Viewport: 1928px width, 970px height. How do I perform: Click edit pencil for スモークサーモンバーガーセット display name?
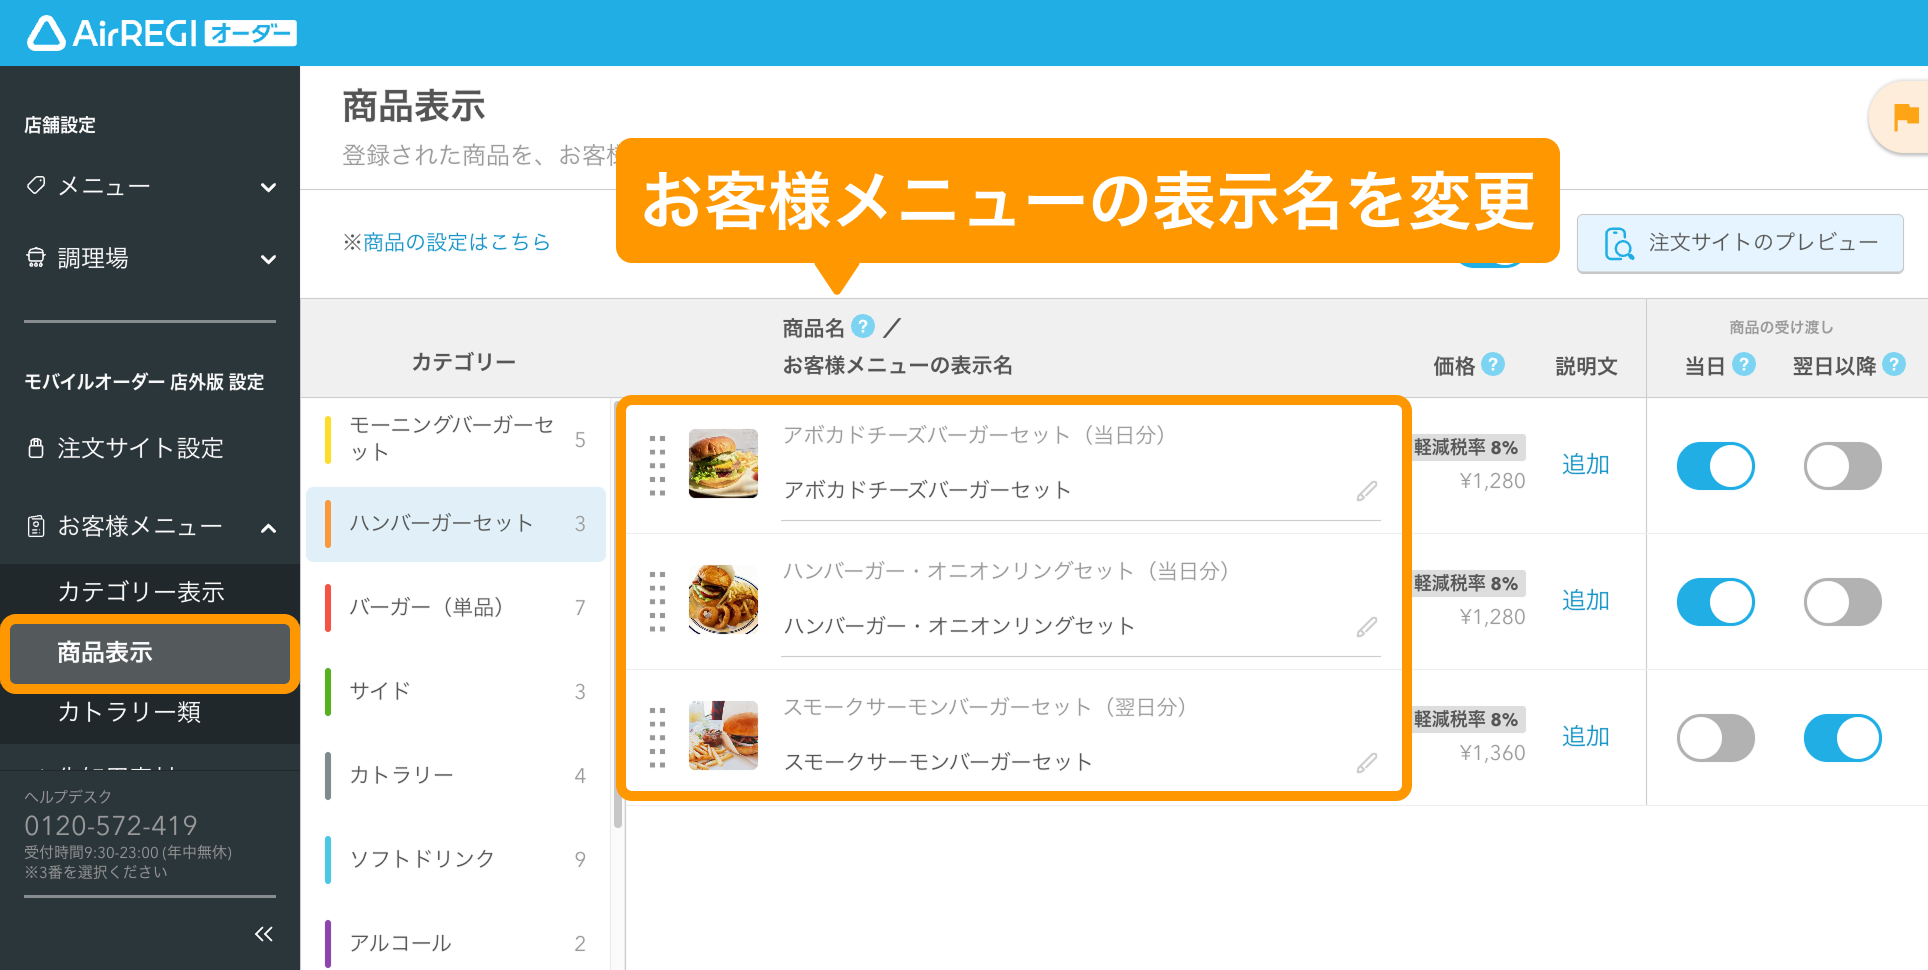1367,763
